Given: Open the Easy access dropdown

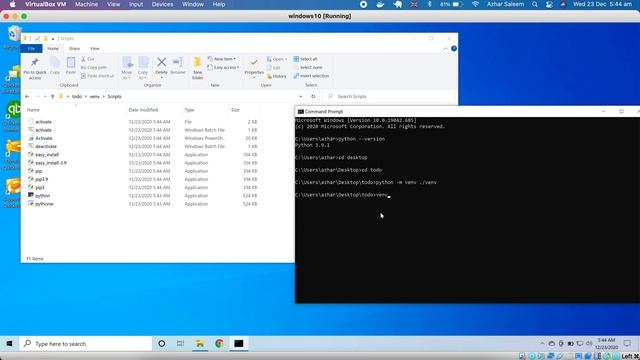Looking at the screenshot, I should 223,67.
